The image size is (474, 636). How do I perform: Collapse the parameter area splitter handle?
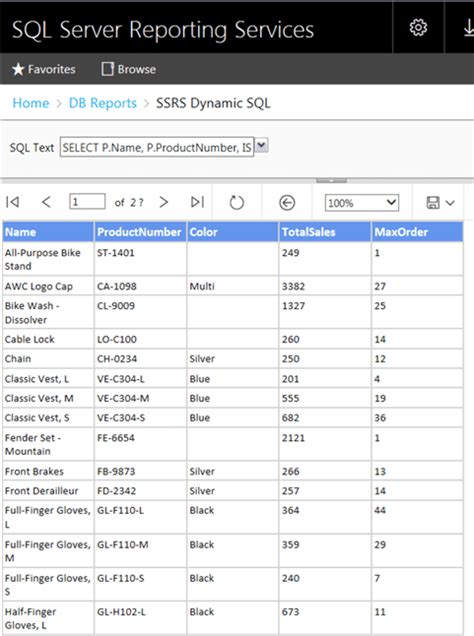point(331,180)
